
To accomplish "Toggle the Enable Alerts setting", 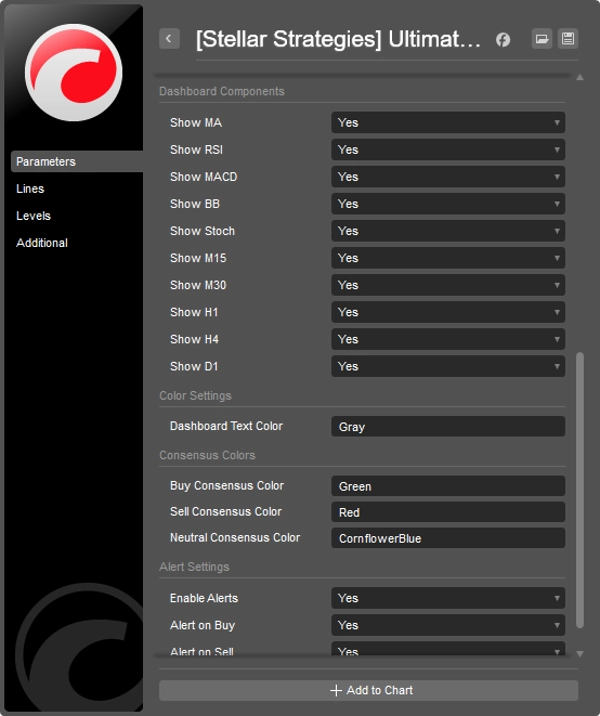I will 447,598.
